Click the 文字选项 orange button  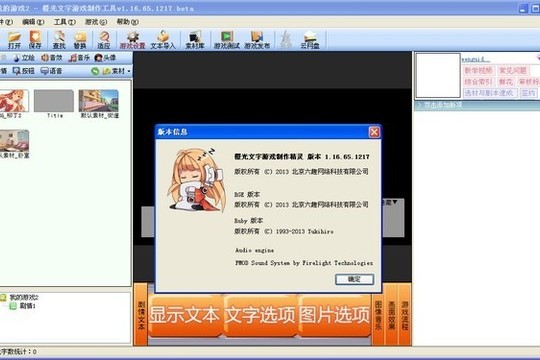[260, 315]
